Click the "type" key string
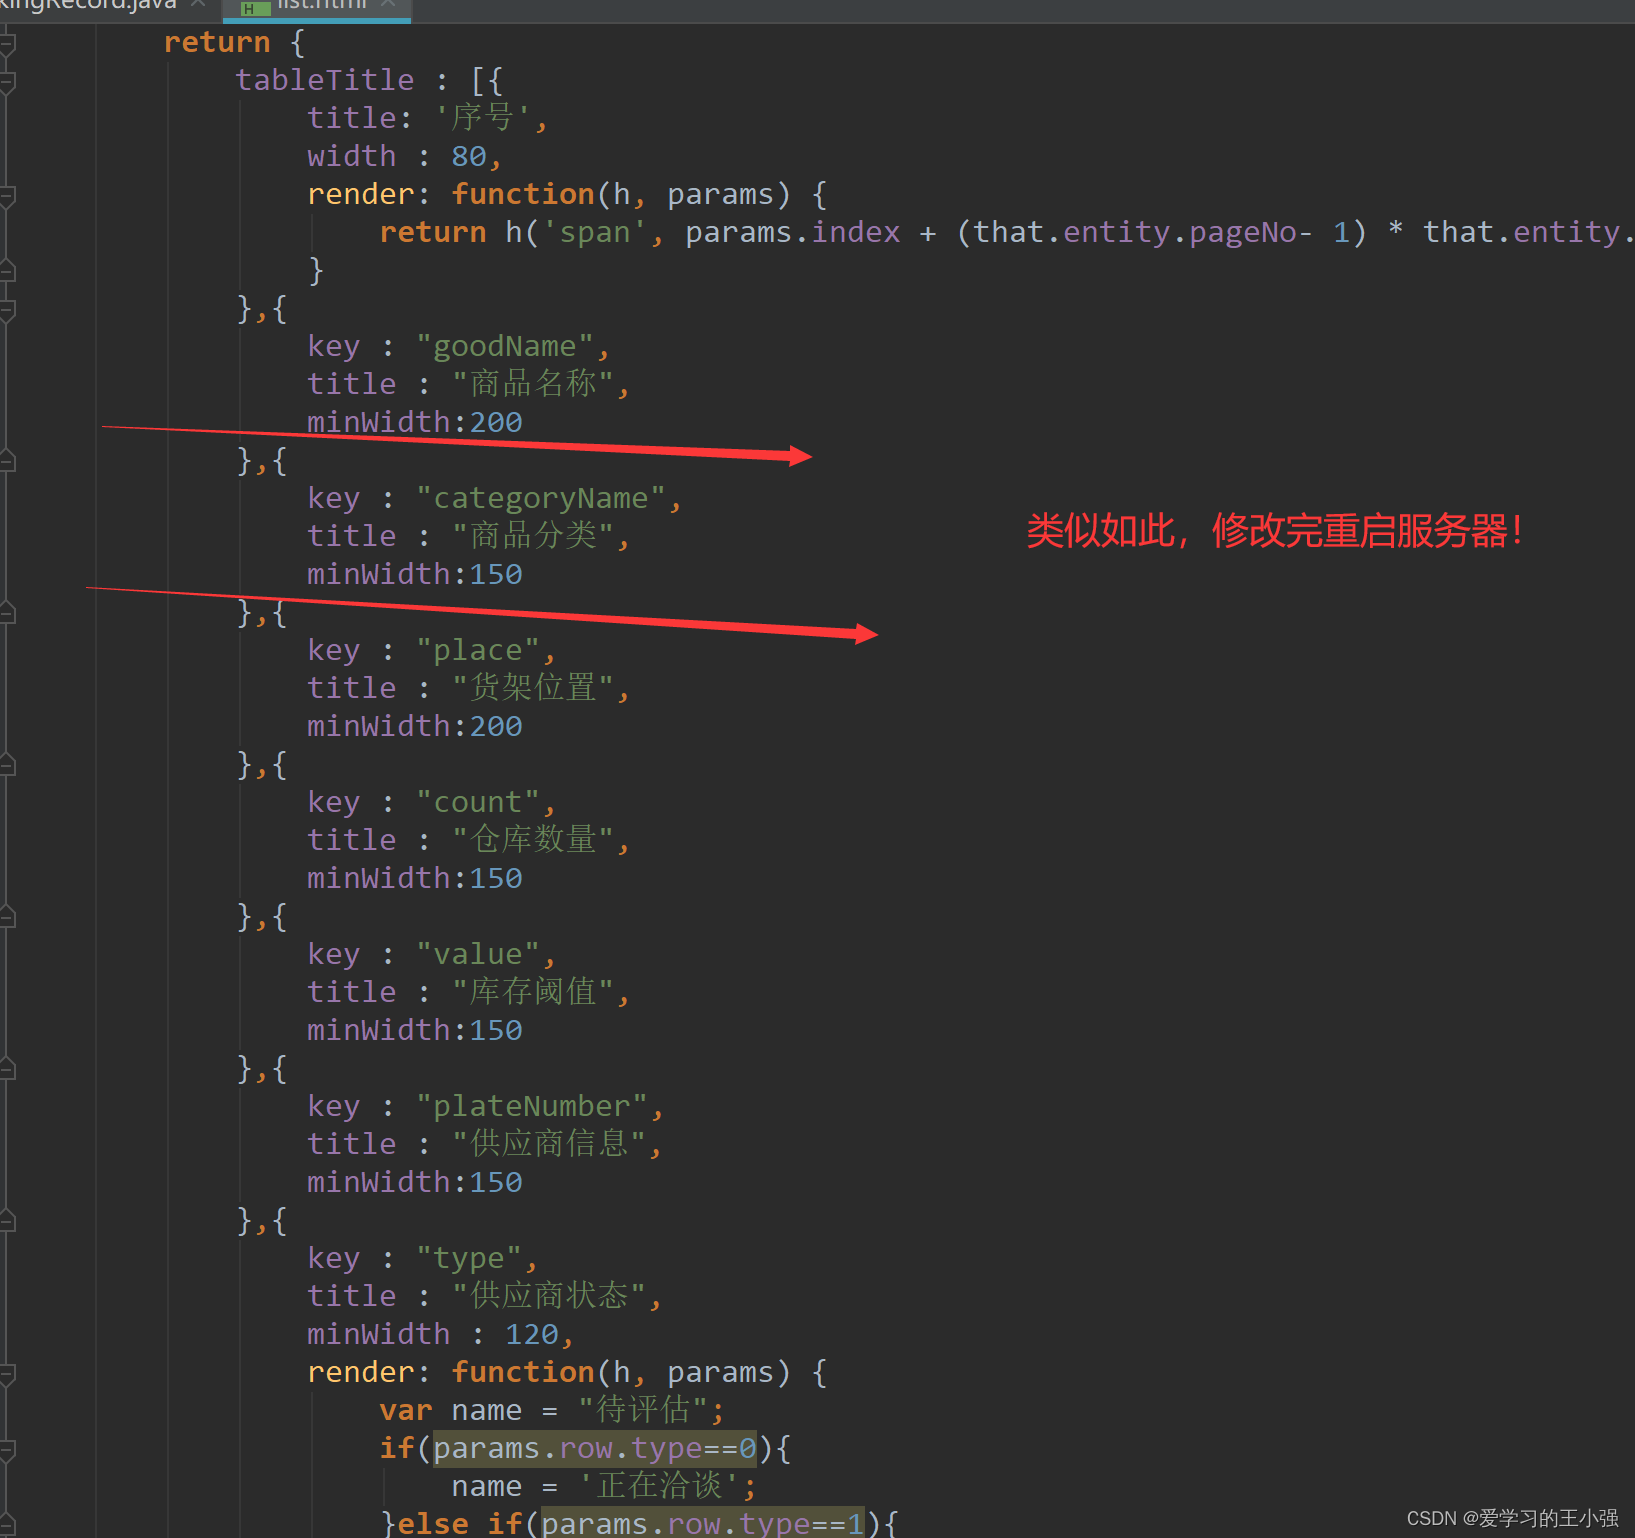1635x1538 pixels. point(469,1258)
